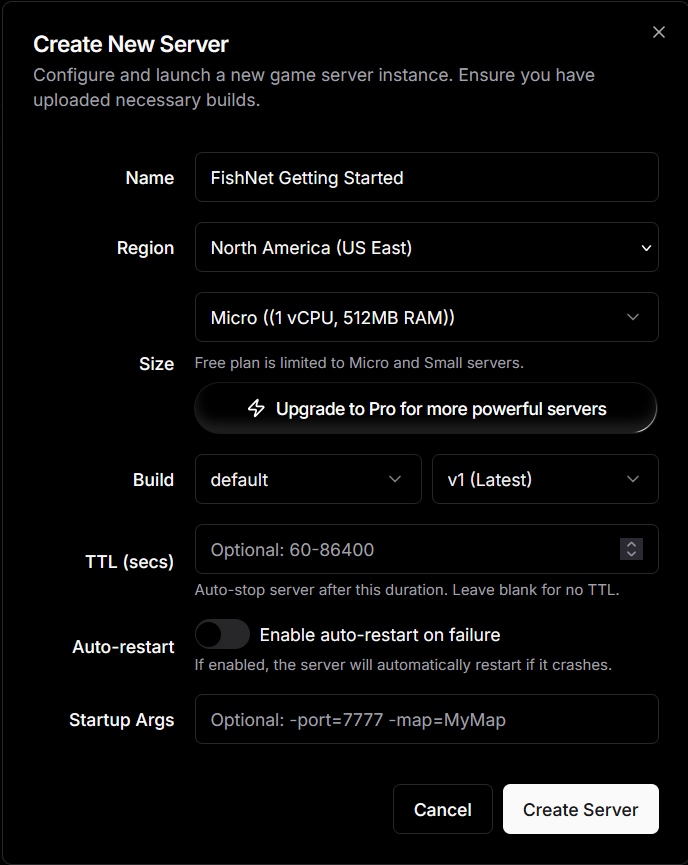The image size is (688, 865).
Task: Click the lightning bolt upgrade icon
Action: point(256,408)
